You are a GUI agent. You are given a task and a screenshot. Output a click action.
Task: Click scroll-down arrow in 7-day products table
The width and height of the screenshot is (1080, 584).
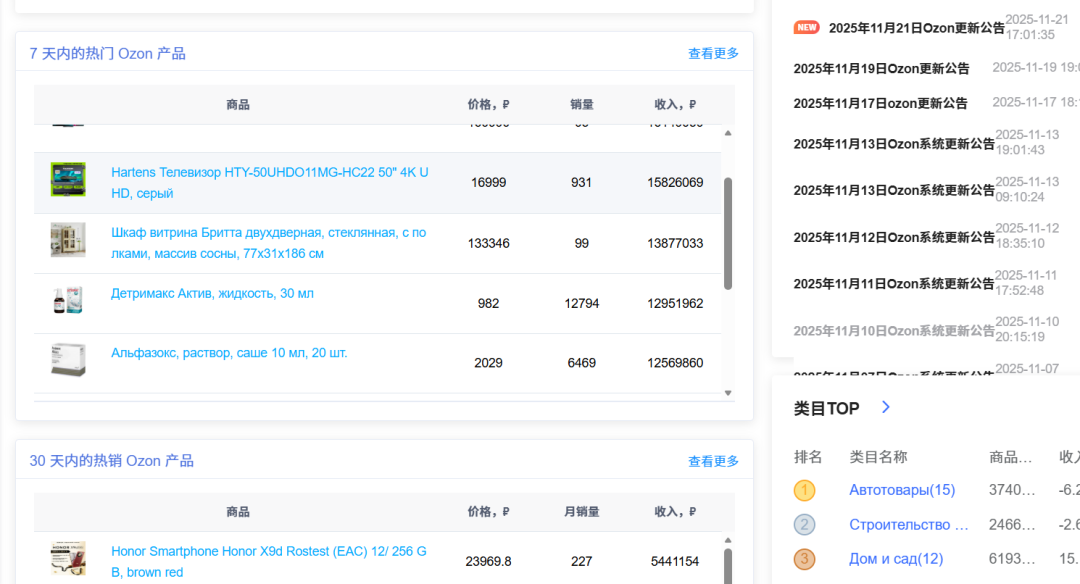click(x=728, y=393)
